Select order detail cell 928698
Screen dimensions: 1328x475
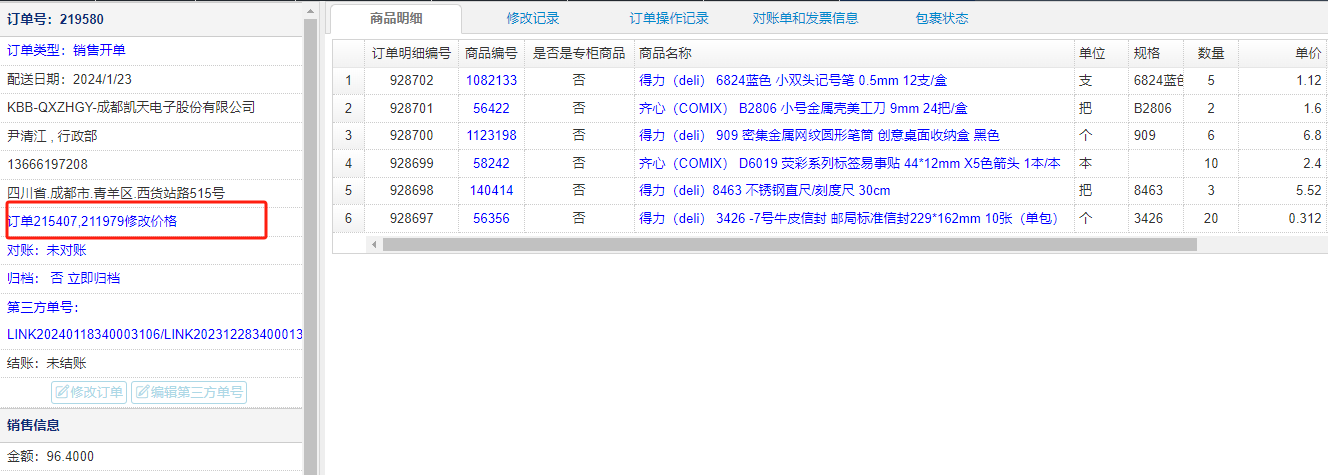coord(411,190)
